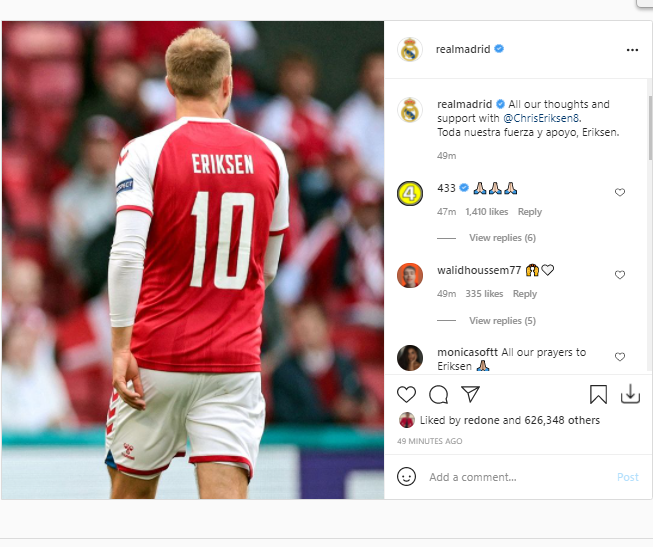The height and width of the screenshot is (547, 653).
Task: Like the post with heart icon
Action: (407, 394)
